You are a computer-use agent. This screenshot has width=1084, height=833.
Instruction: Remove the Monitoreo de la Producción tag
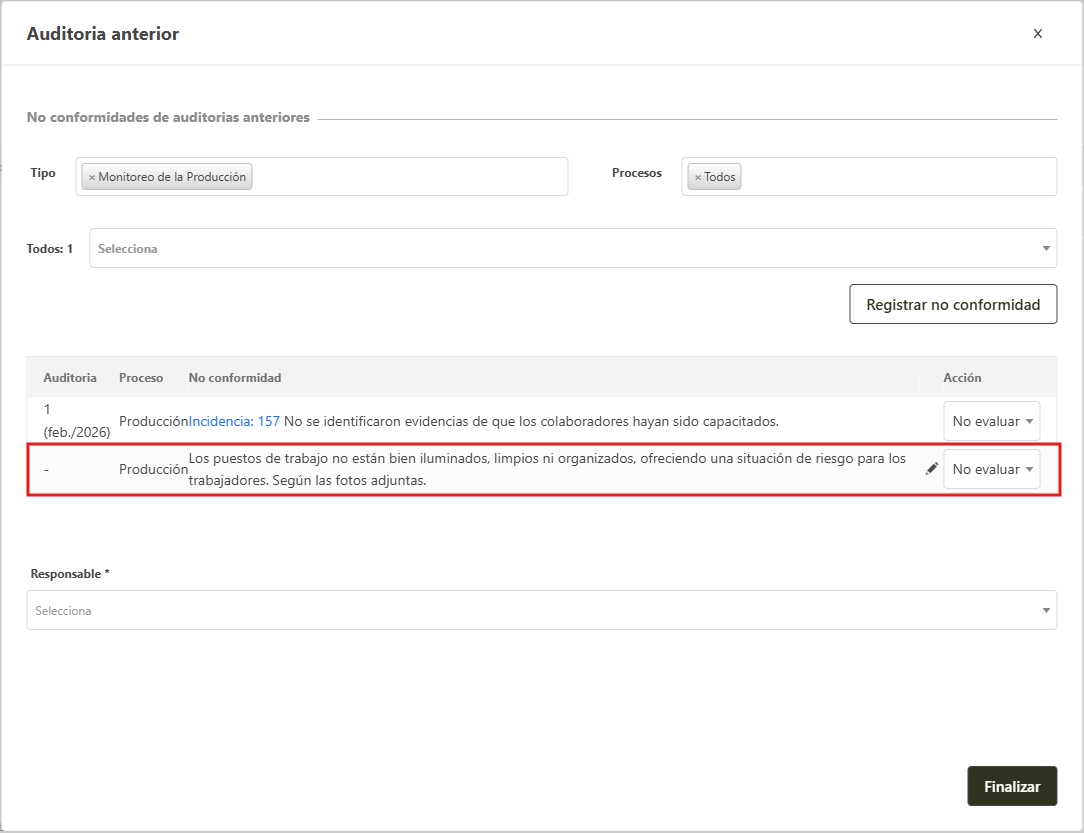coord(91,177)
